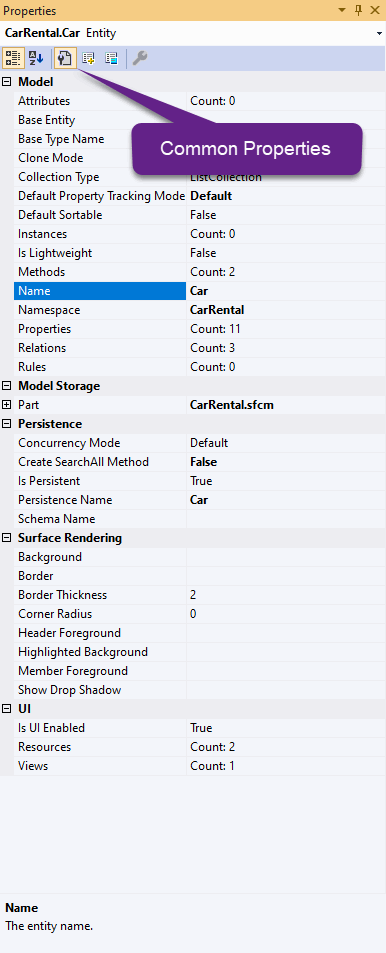This screenshot has height=953, width=386.
Task: Expand the Part property node
Action: pyautogui.click(x=7, y=405)
